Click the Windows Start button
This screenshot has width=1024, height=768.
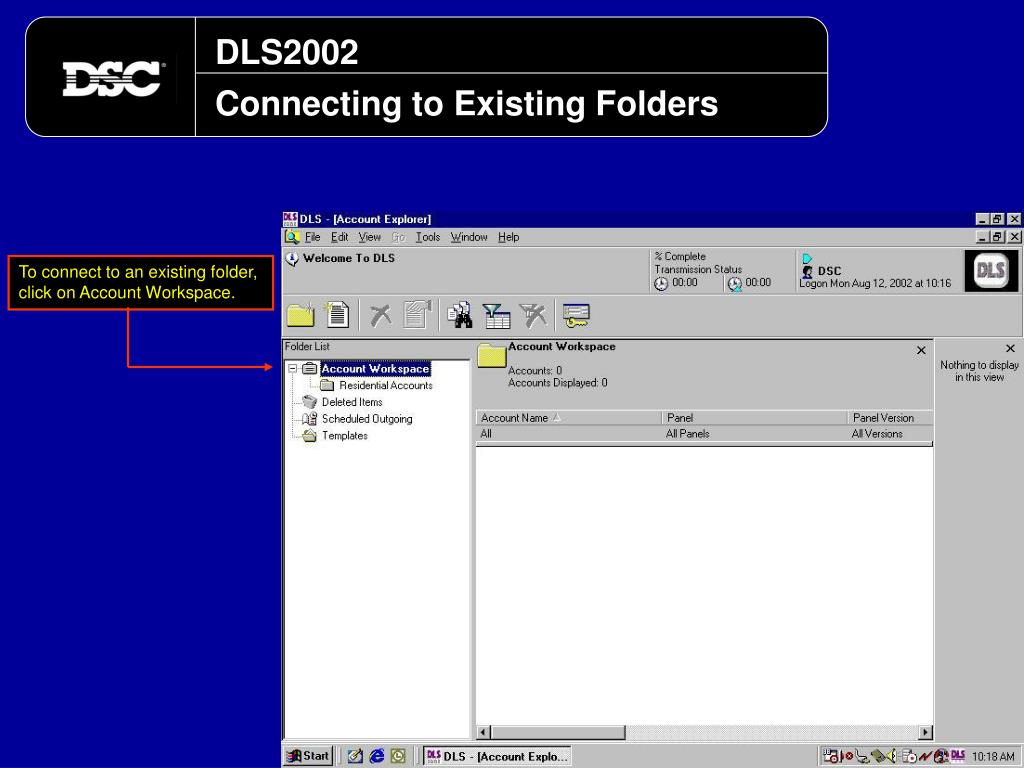coord(308,756)
